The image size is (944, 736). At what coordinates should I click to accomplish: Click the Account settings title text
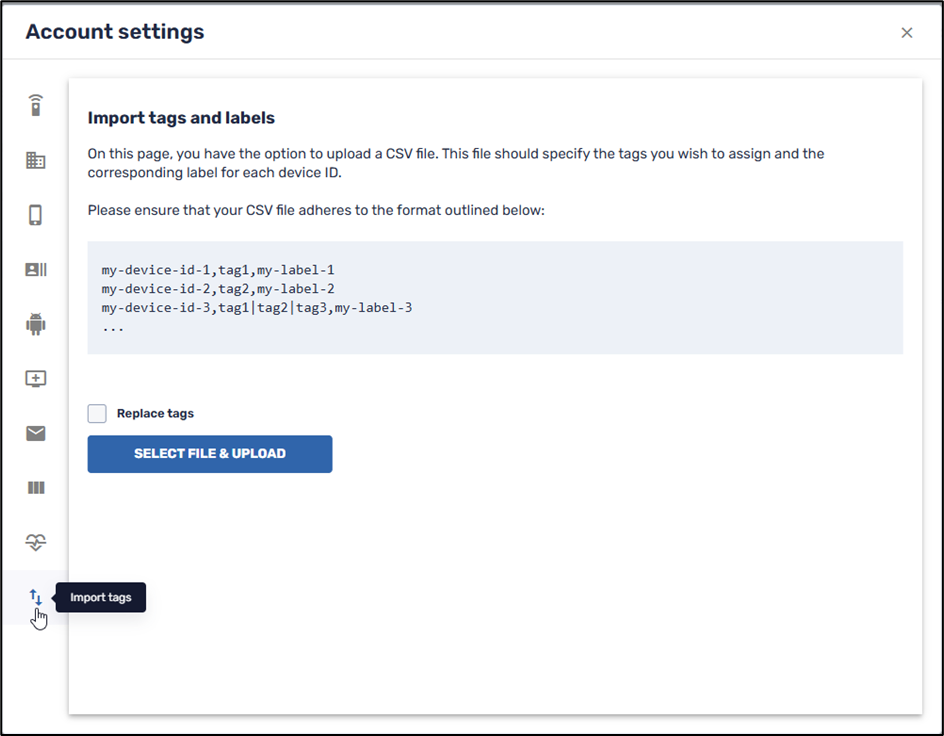114,31
